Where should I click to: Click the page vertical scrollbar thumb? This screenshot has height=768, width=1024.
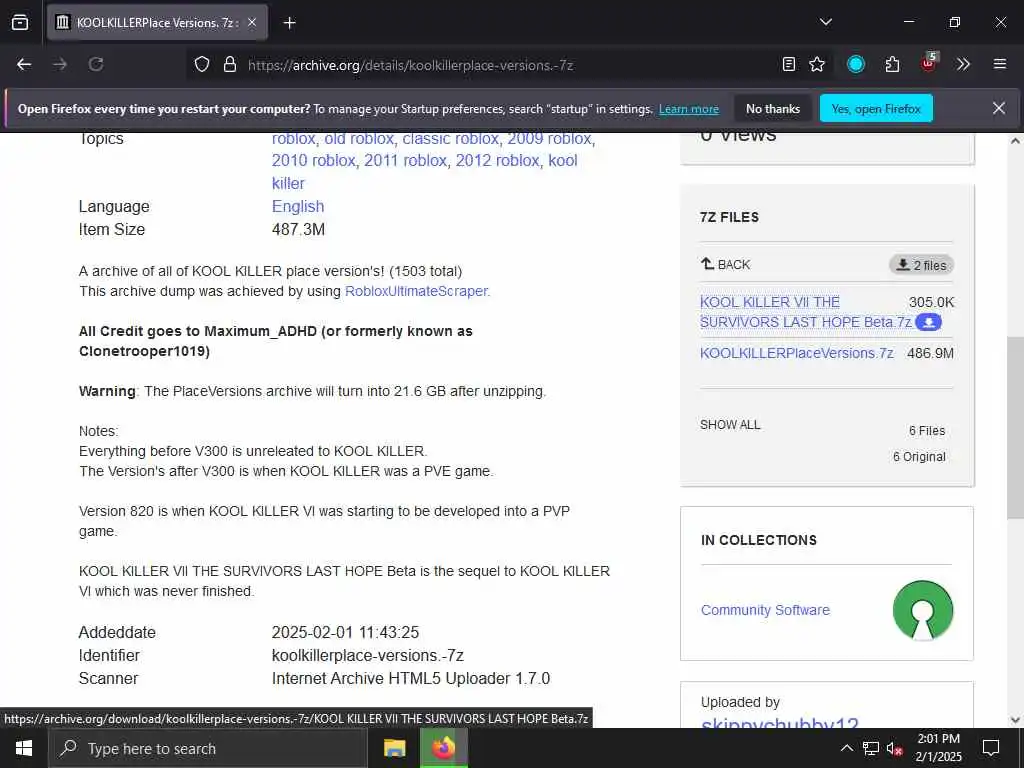pos(1016,428)
